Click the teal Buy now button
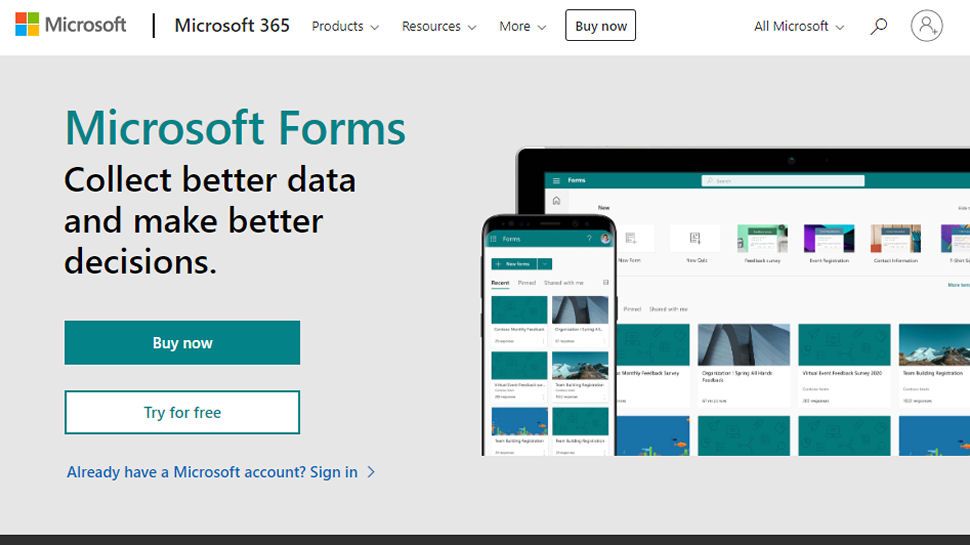 [x=182, y=343]
